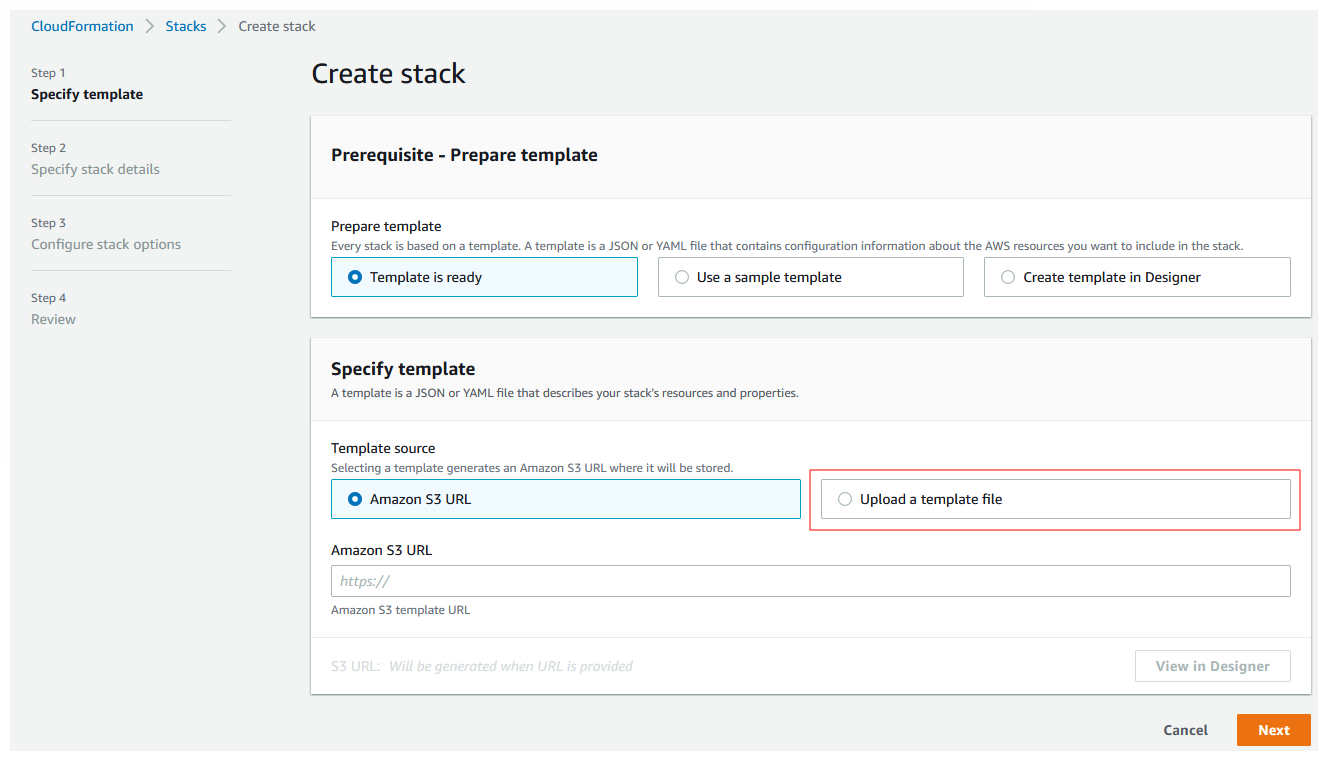Click the Amazon S3 template URL hint text
The image size is (1328, 761).
point(401,609)
